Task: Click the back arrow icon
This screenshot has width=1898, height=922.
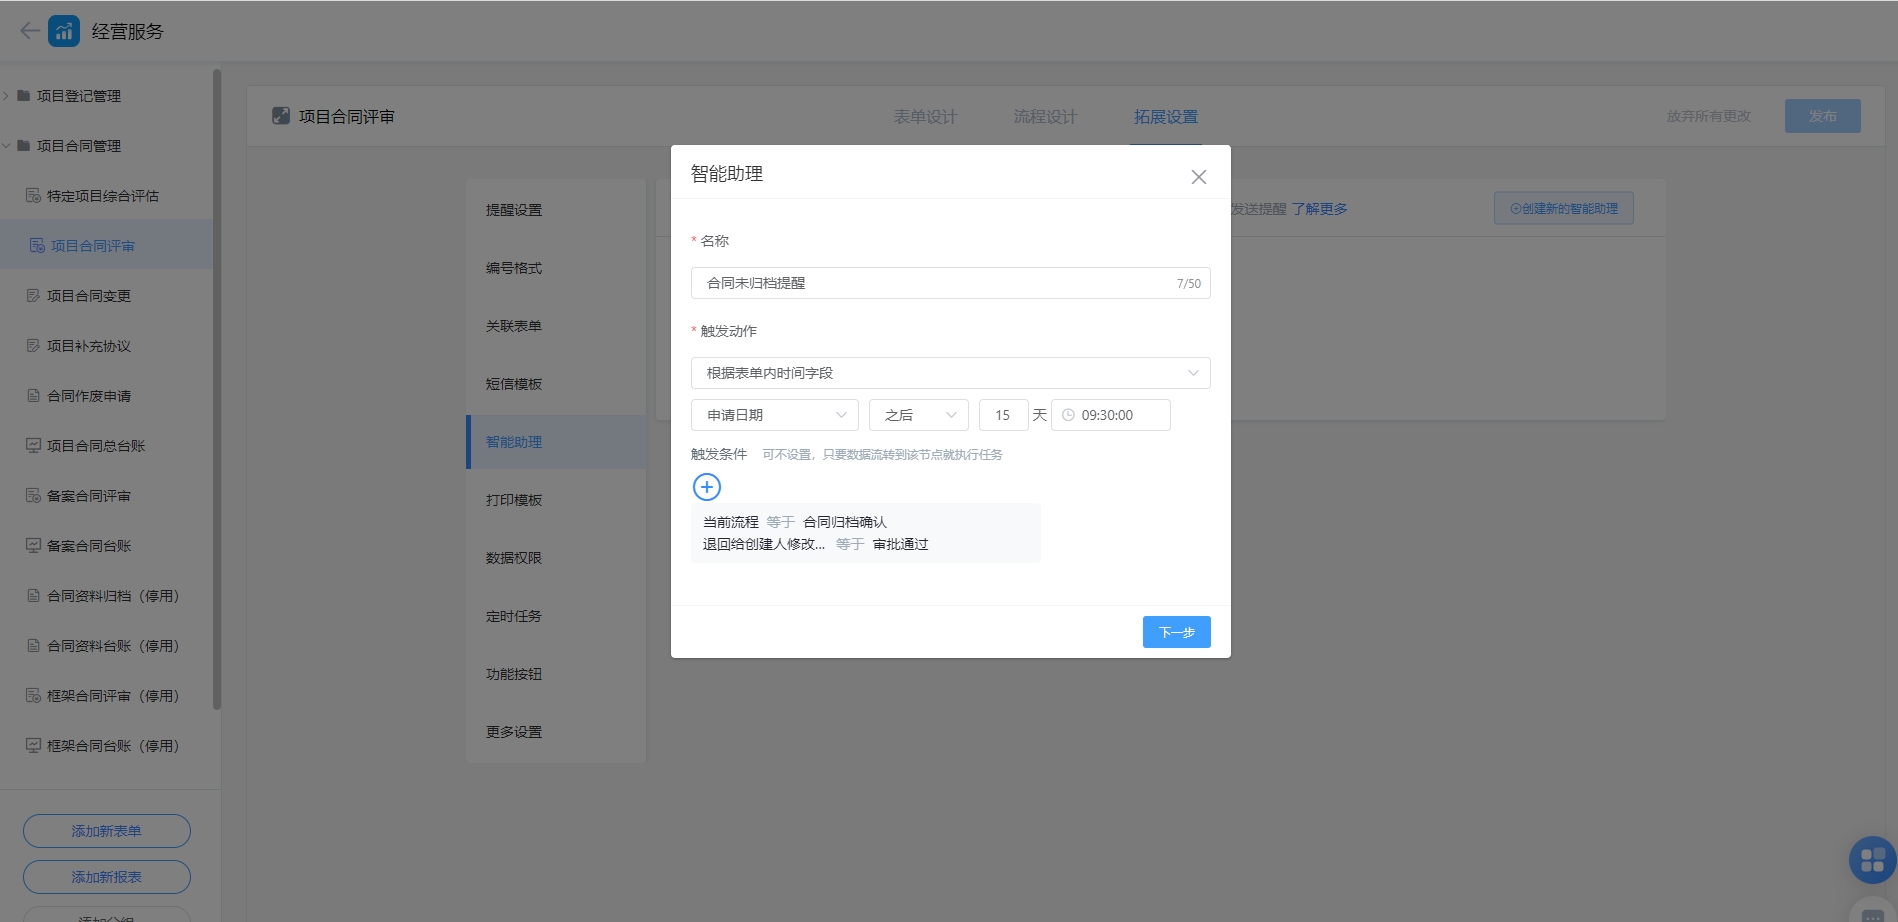Action: [30, 31]
